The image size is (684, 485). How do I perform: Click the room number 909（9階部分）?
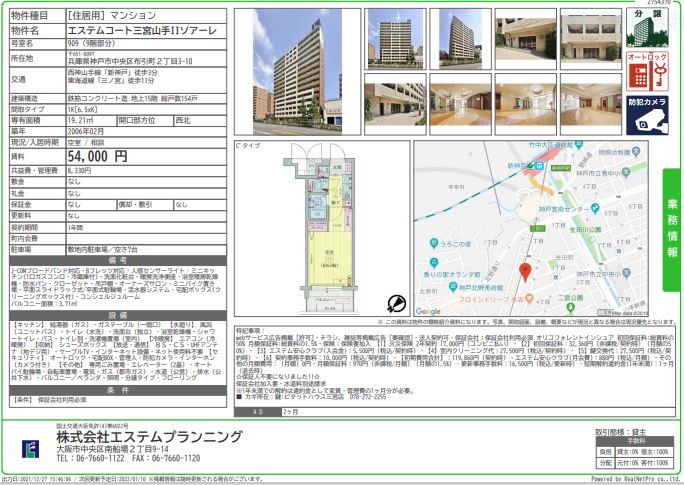point(91,44)
